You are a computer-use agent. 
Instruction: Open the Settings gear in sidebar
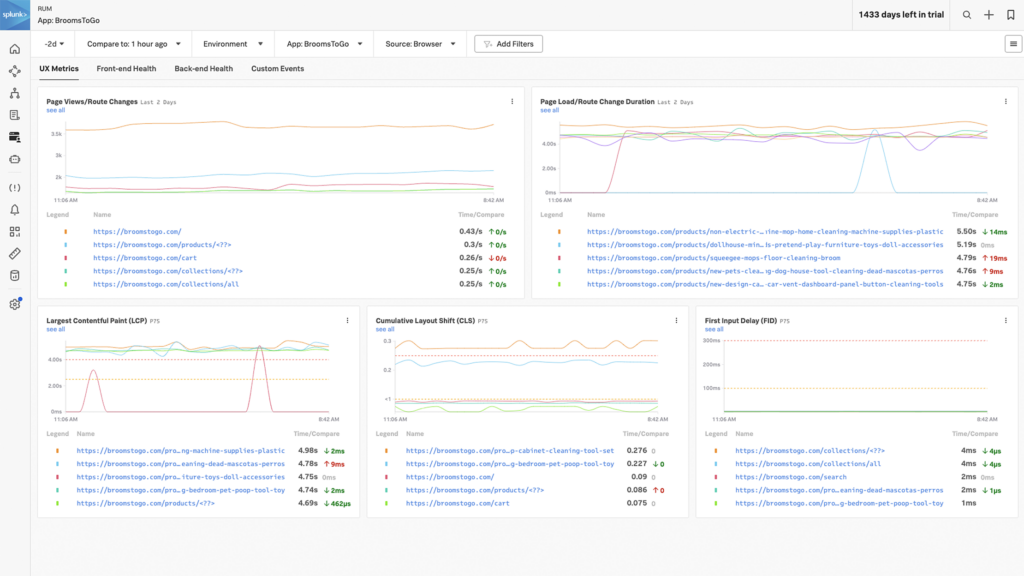click(15, 304)
